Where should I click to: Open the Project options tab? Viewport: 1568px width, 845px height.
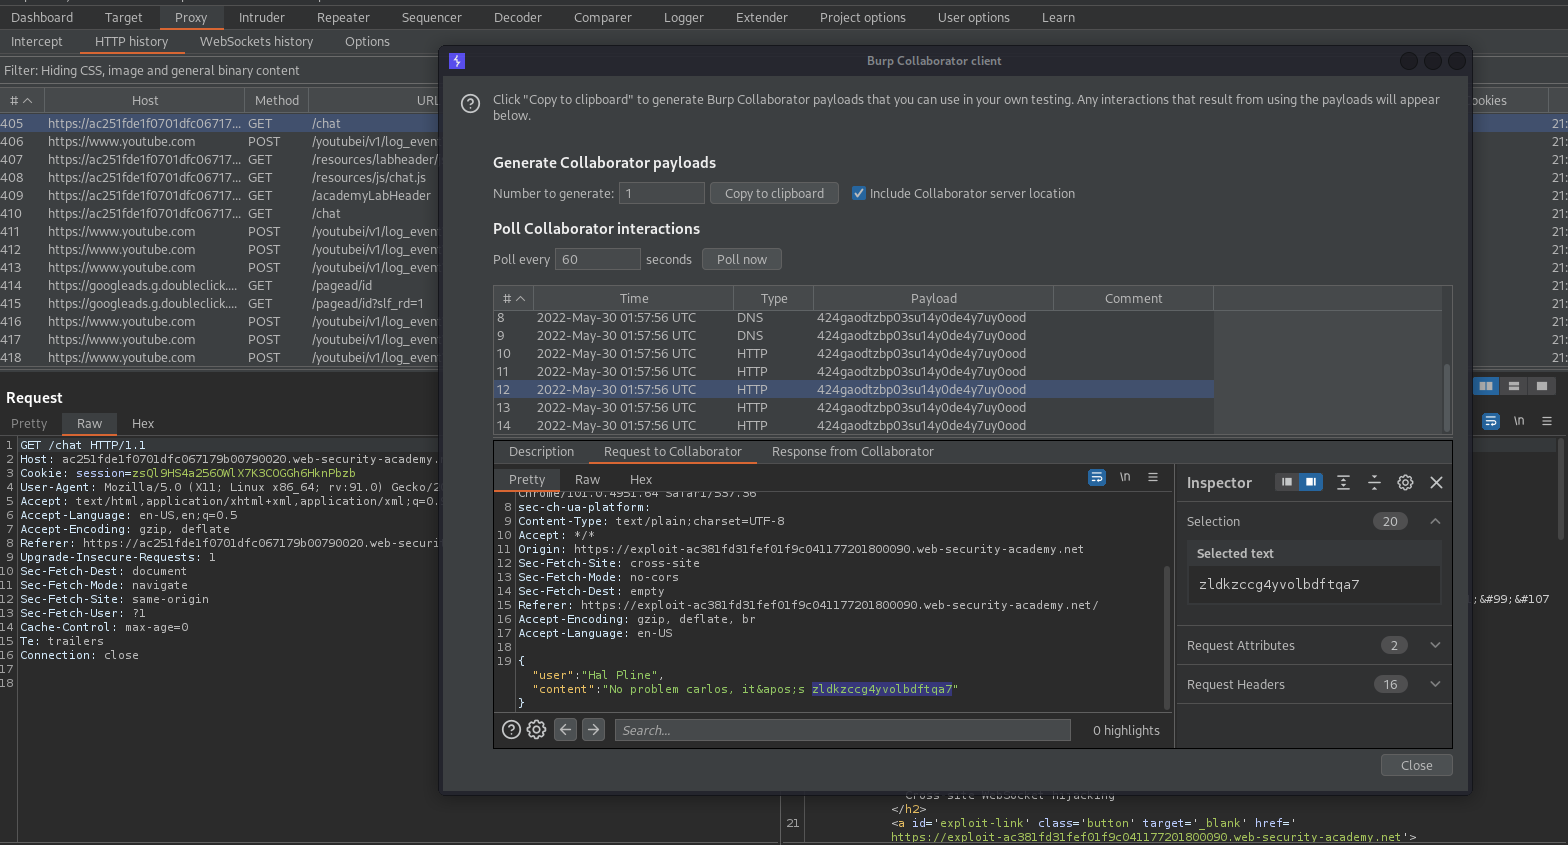pyautogui.click(x=862, y=17)
